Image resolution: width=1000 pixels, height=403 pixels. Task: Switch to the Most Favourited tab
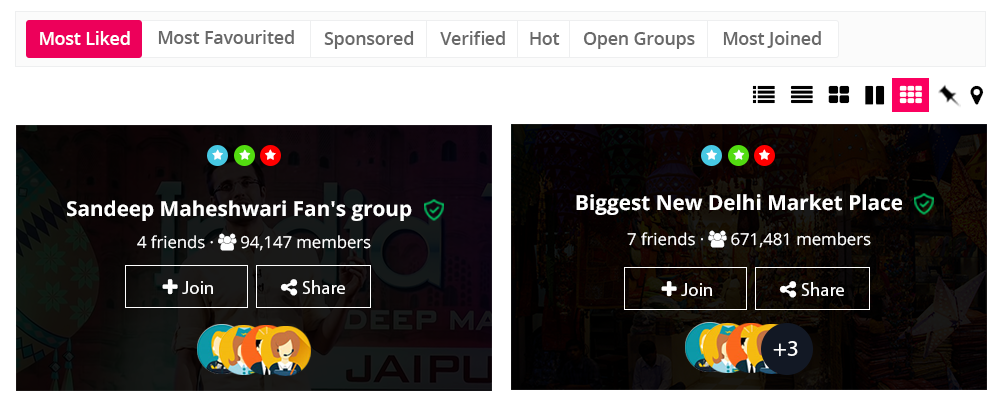(x=226, y=38)
